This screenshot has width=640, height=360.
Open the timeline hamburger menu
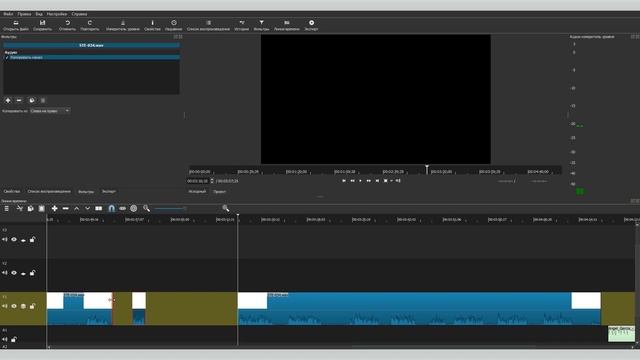[x=7, y=209]
